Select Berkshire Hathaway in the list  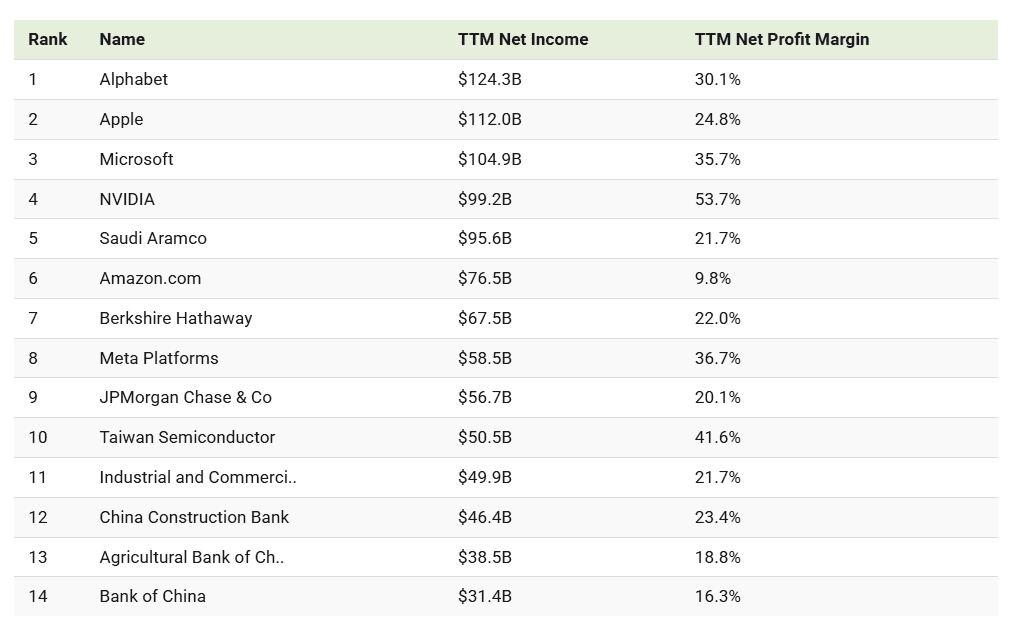[x=176, y=318]
